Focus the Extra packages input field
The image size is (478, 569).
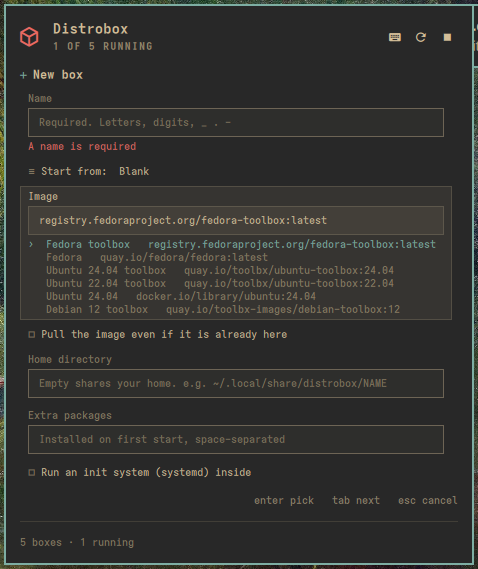pyautogui.click(x=236, y=439)
